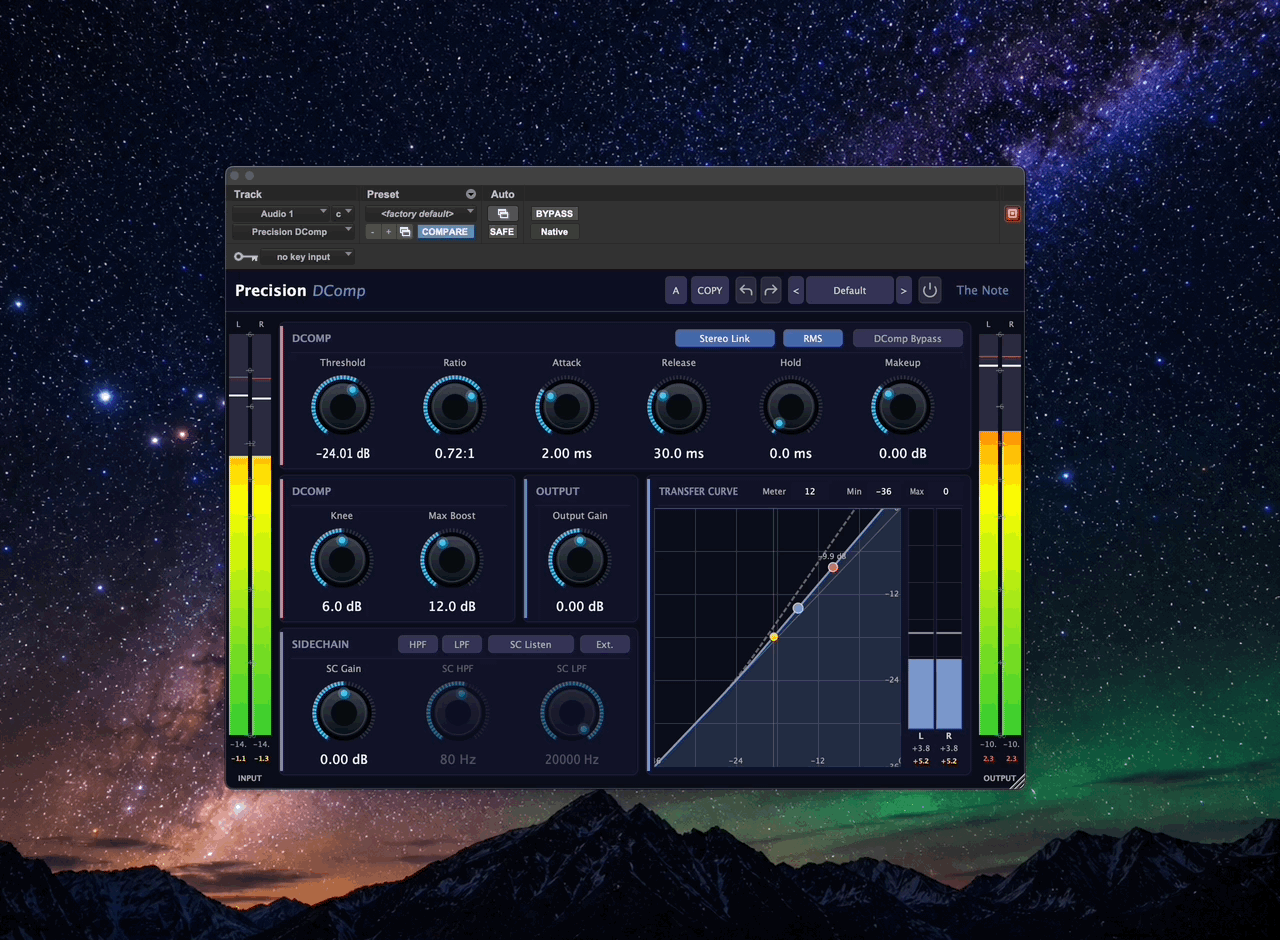Click the Ratio knob
Image resolution: width=1280 pixels, height=940 pixels.
(455, 407)
